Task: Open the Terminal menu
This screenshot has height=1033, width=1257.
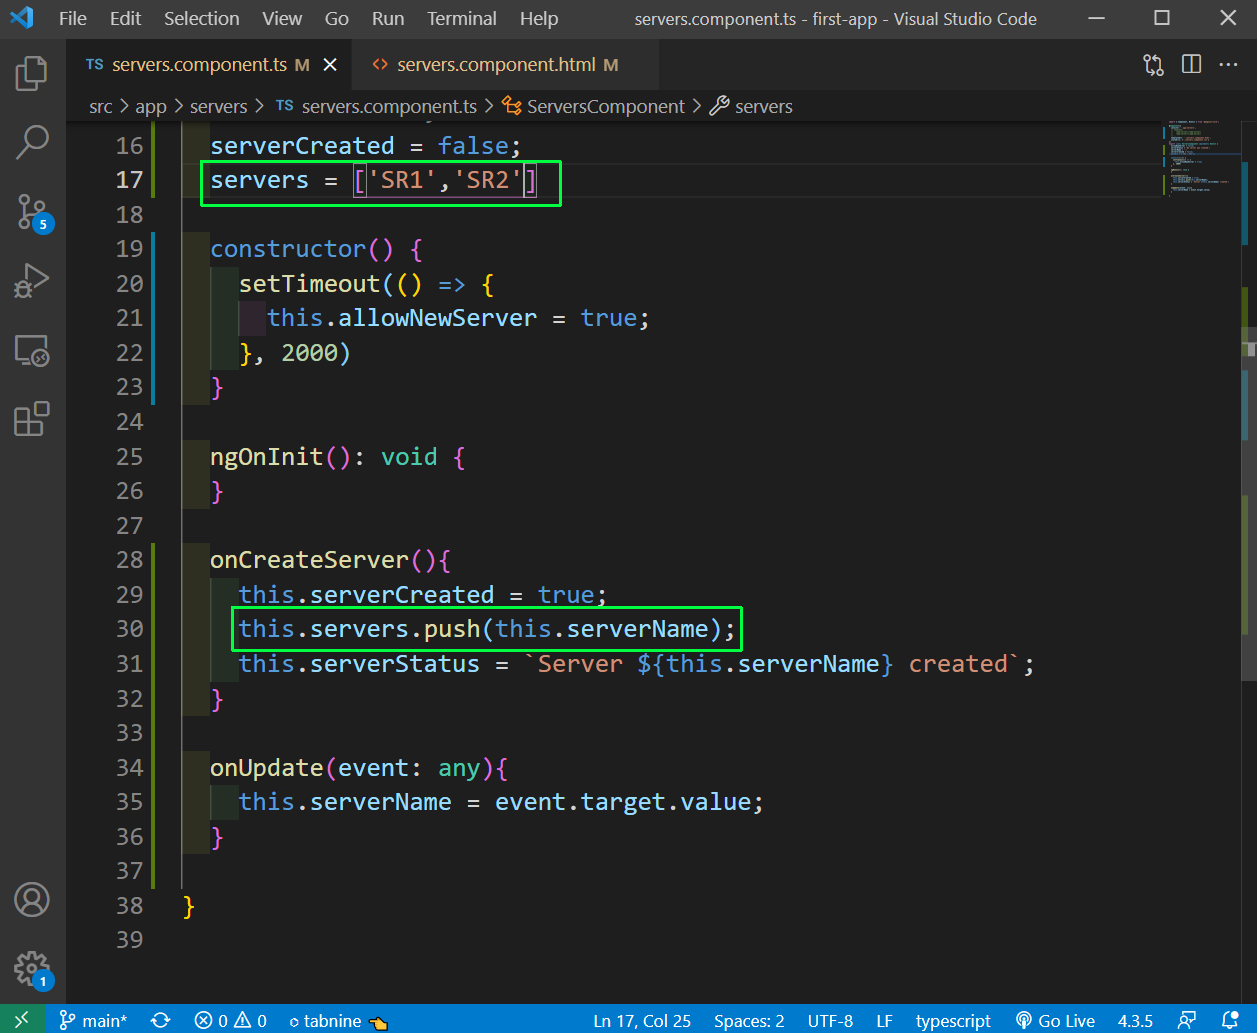Action: coord(462,18)
